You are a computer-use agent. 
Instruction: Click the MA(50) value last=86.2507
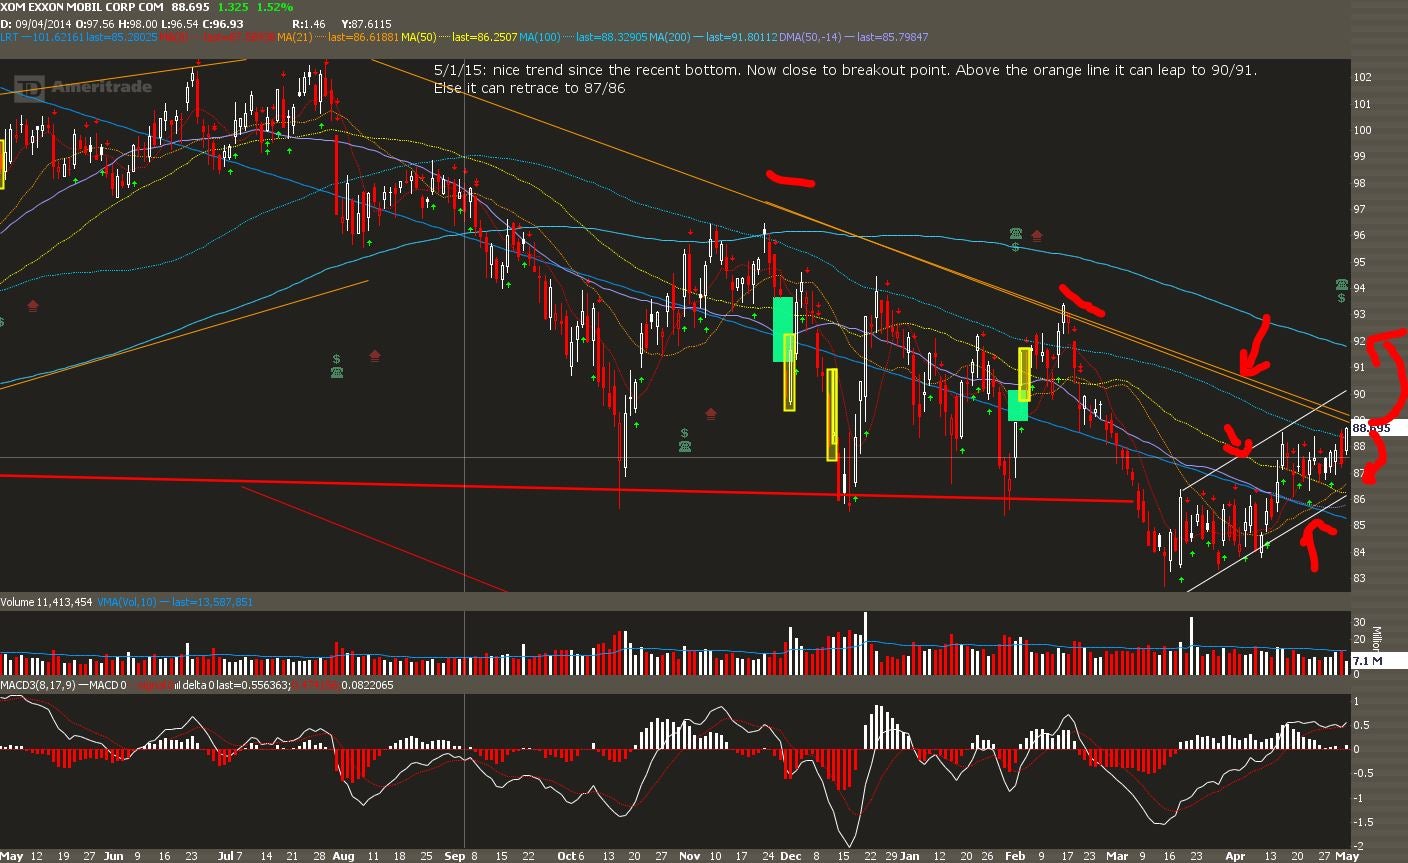click(x=485, y=37)
